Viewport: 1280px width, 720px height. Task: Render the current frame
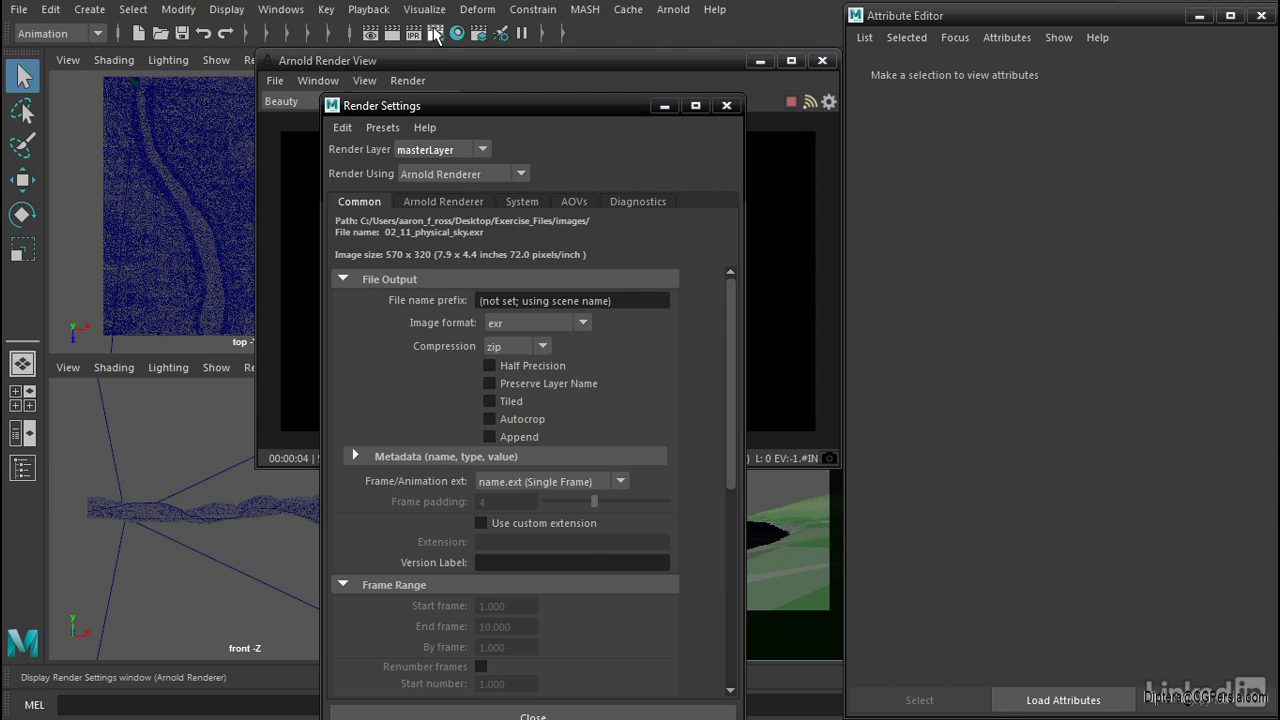pyautogui.click(x=392, y=33)
